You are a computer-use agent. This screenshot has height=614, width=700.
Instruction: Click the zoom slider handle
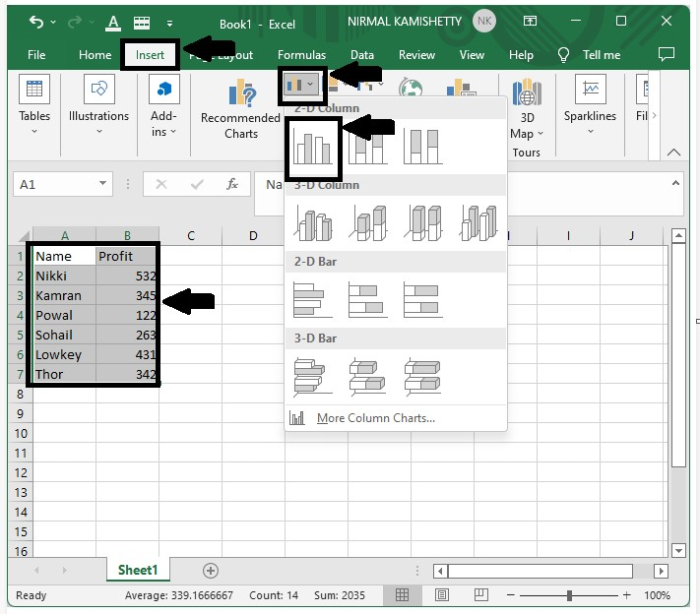click(569, 595)
